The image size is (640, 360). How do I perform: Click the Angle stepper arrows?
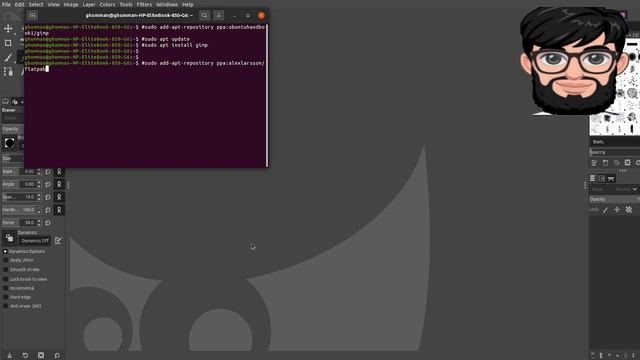point(39,184)
